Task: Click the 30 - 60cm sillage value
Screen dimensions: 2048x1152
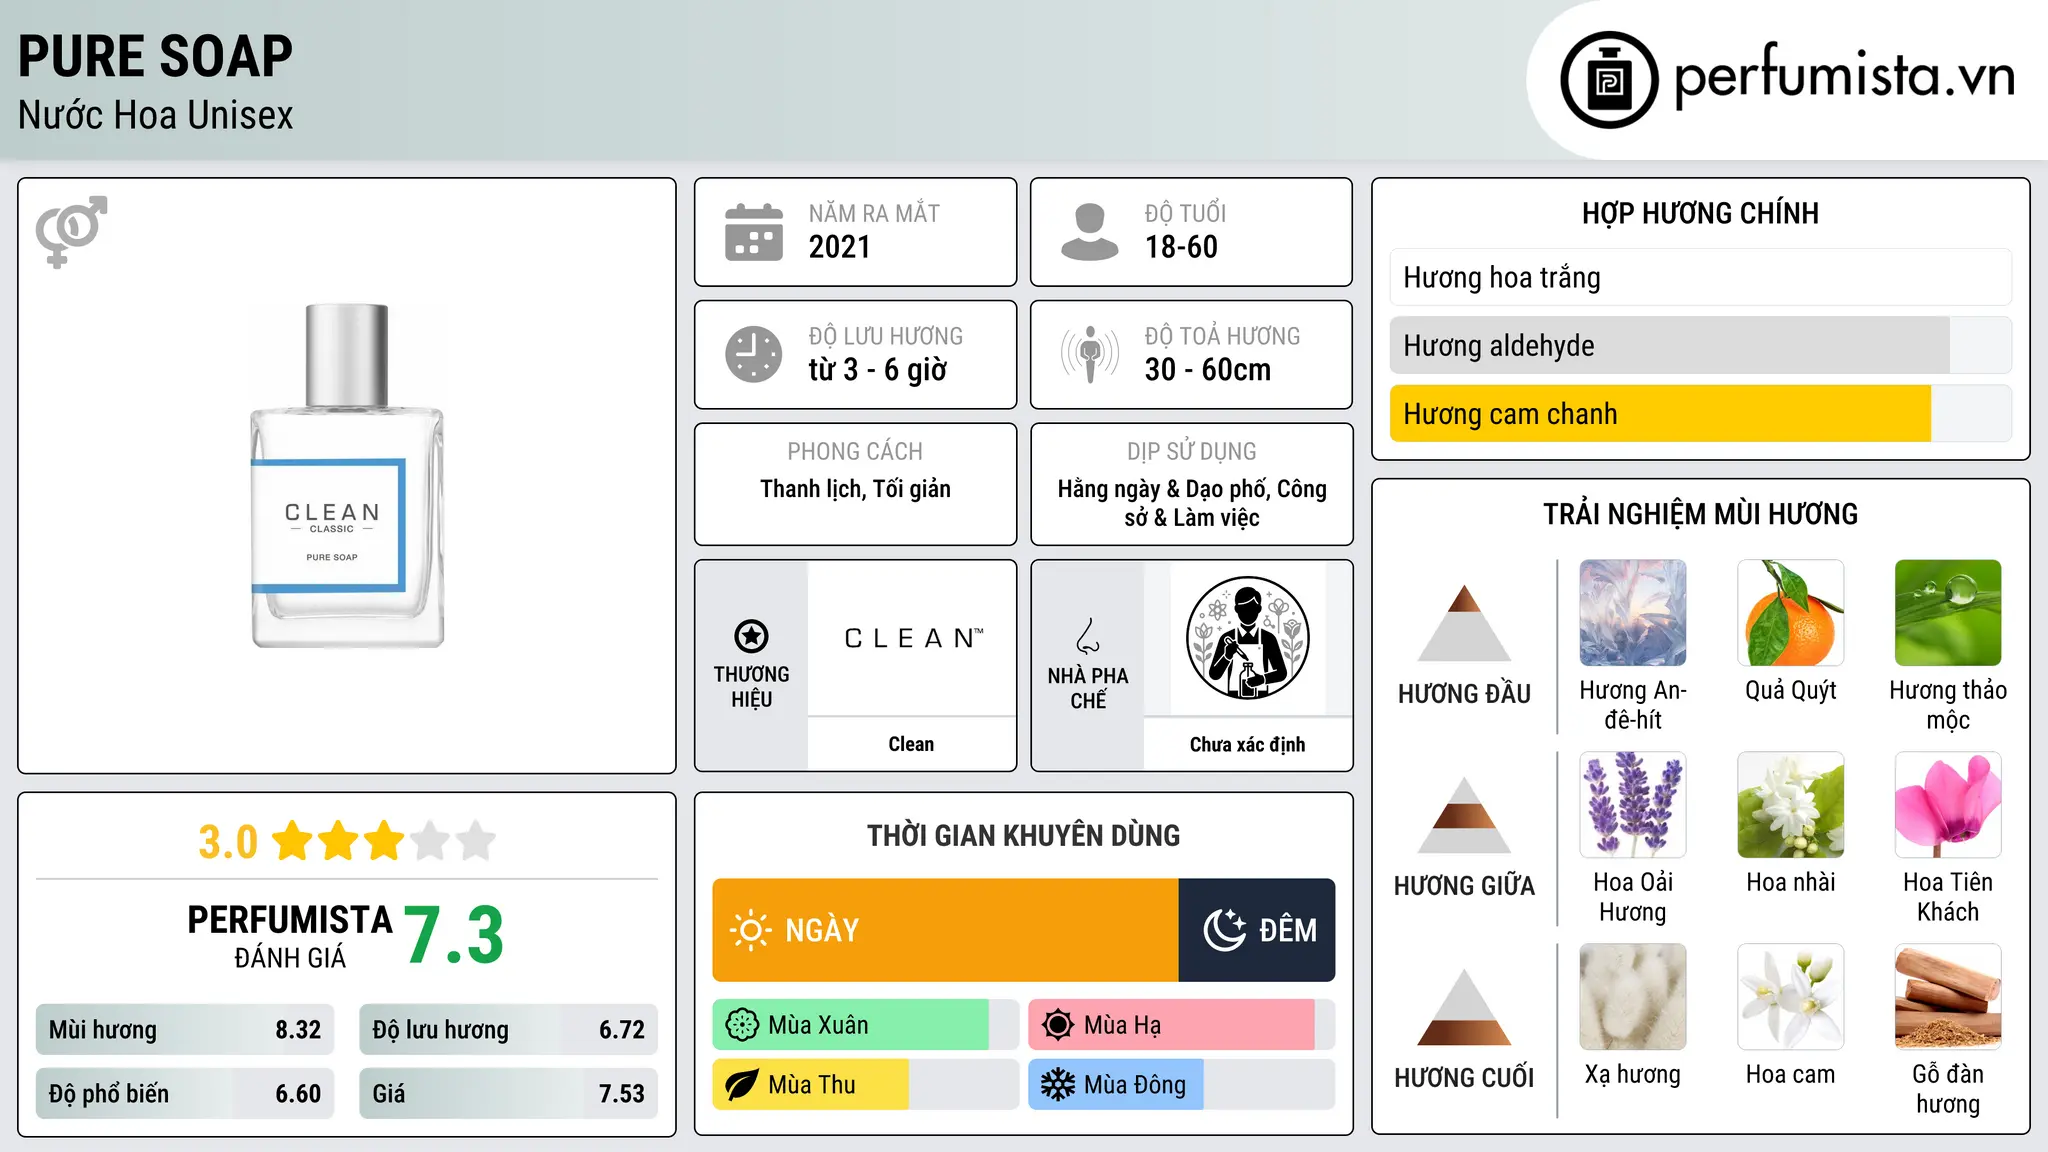Action: [x=1208, y=370]
